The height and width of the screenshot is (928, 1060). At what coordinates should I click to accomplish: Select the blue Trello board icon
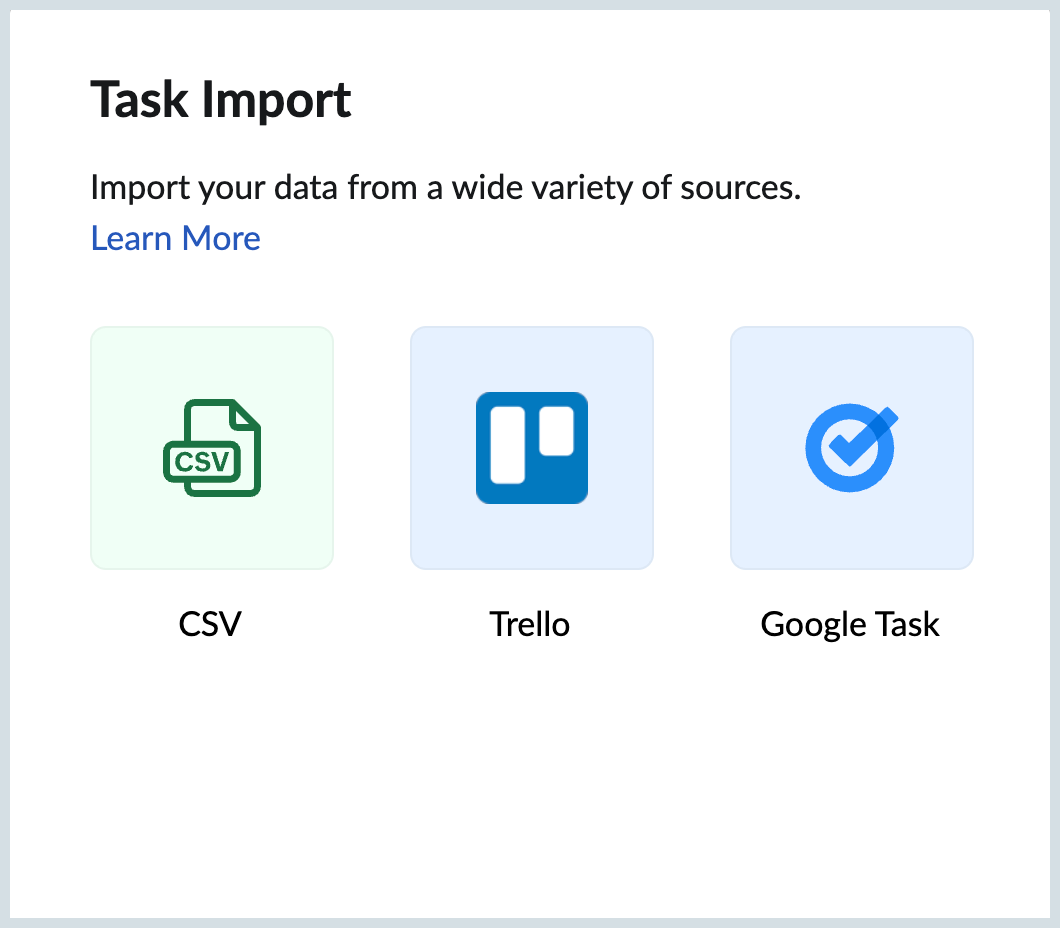[531, 447]
